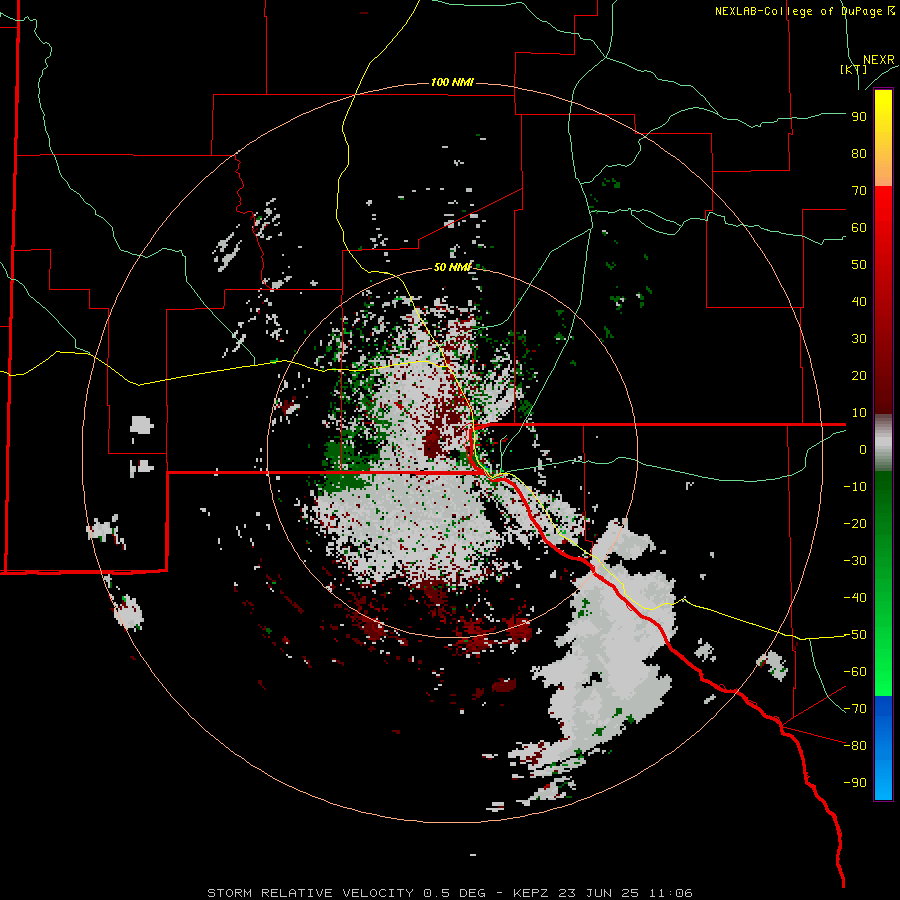
Task: Click the 60 value on the velocity scale
Action: point(859,227)
